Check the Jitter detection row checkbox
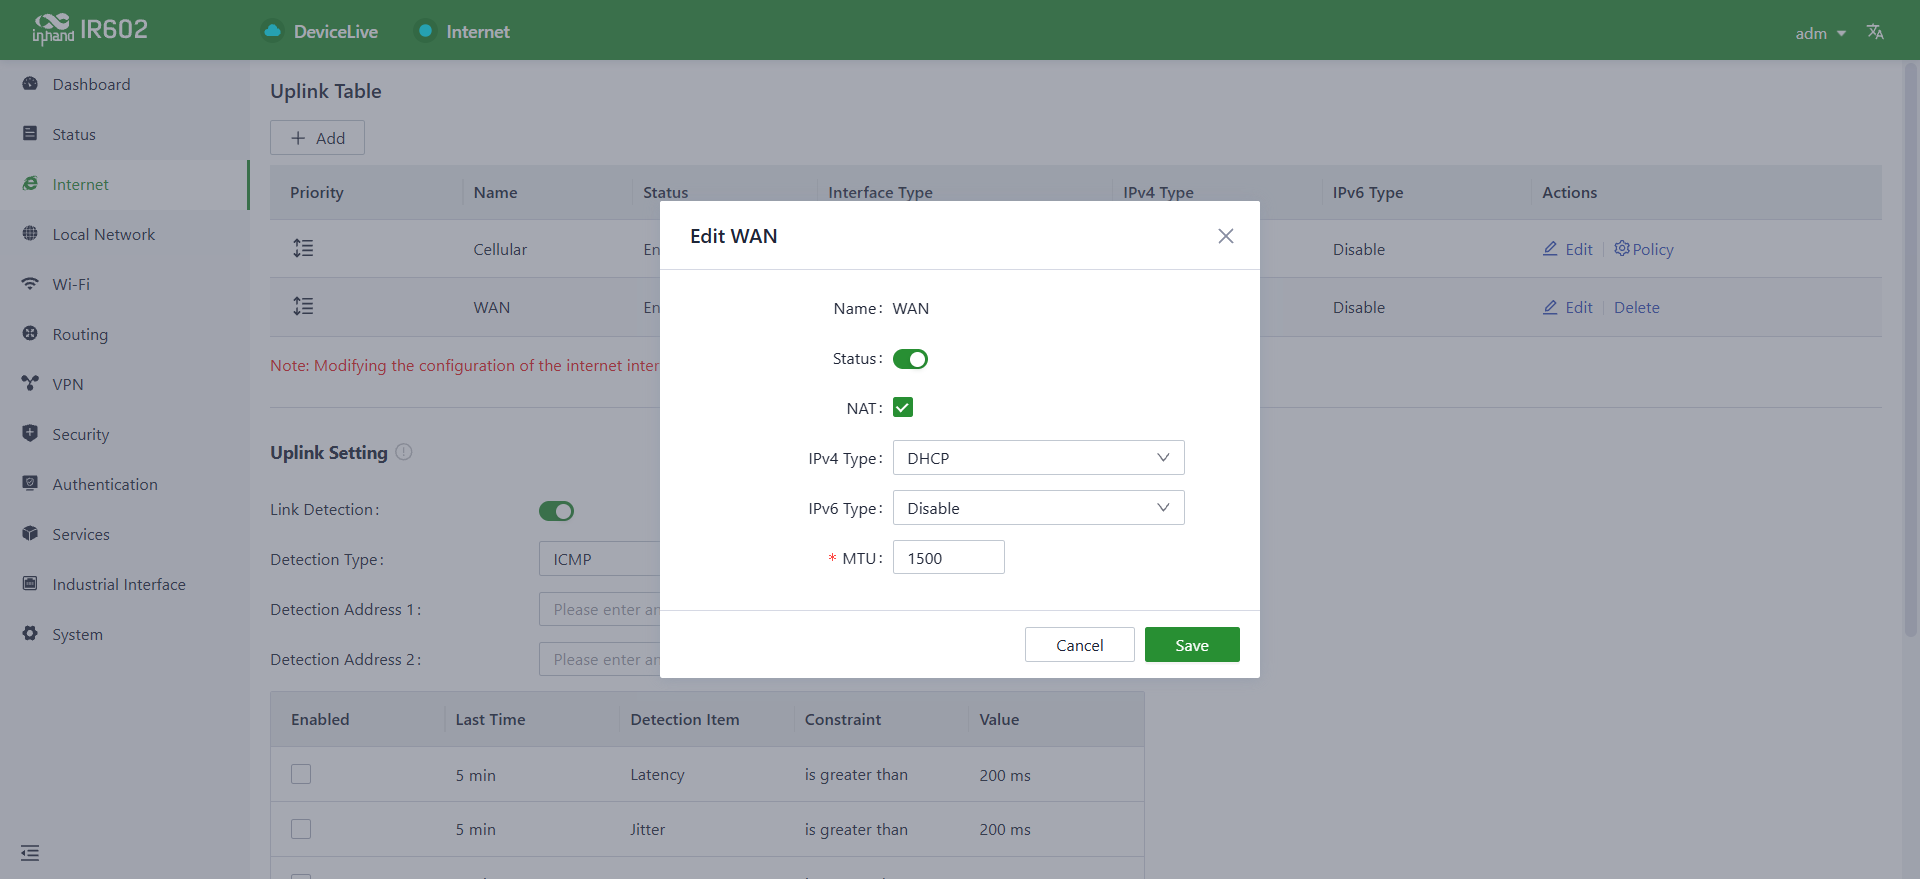 pos(301,829)
